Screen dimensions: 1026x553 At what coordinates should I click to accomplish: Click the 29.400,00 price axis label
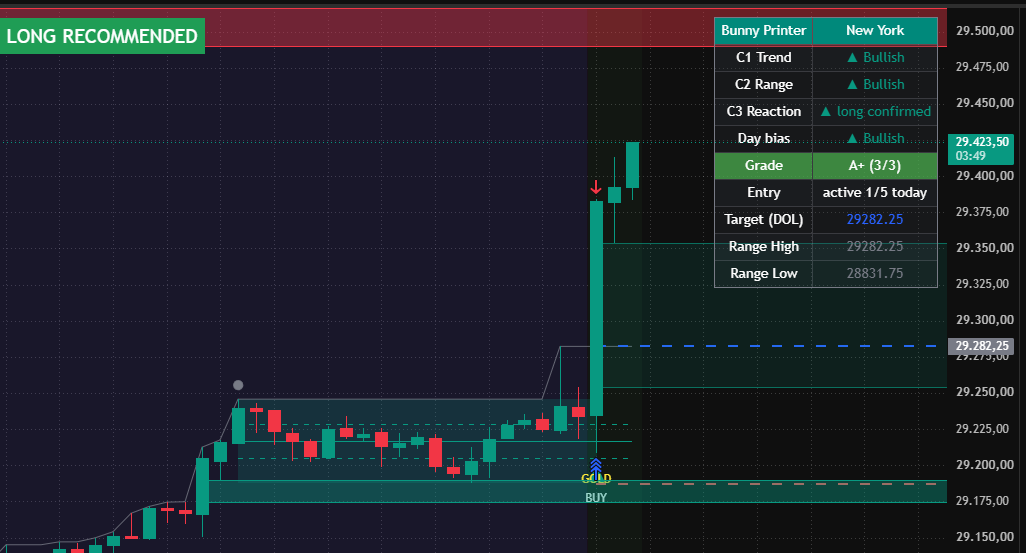pos(984,175)
